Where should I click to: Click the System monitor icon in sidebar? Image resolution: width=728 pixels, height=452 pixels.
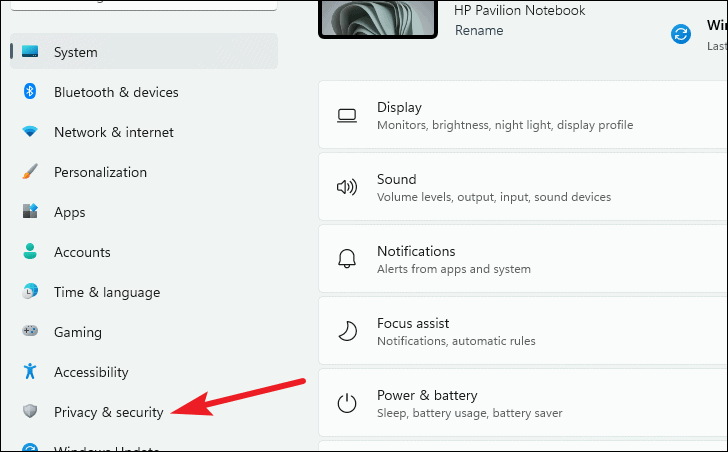point(30,52)
